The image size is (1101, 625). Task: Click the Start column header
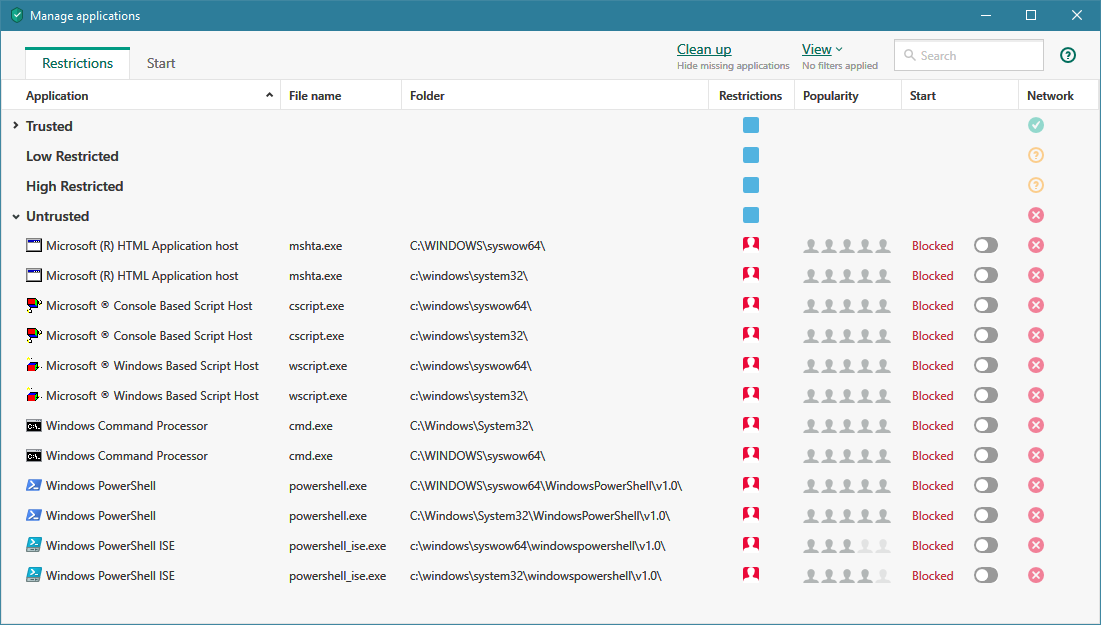923,96
